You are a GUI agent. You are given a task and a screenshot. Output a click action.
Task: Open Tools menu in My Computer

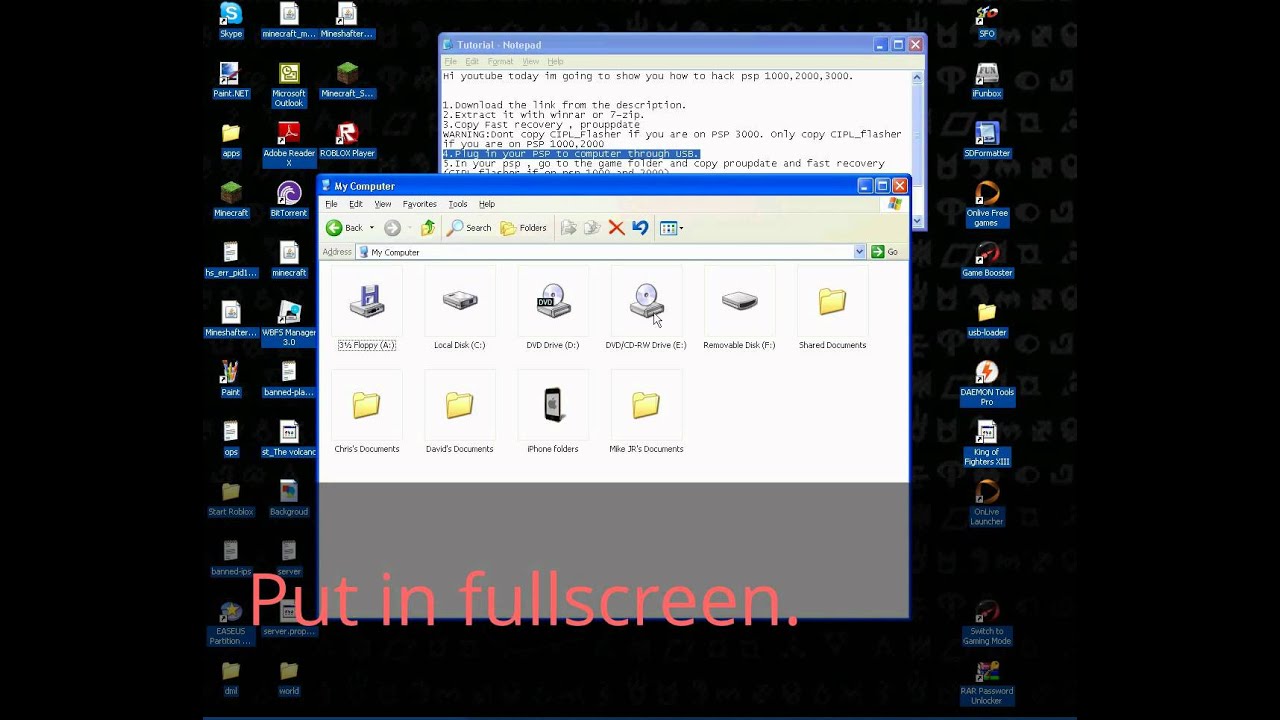[457, 204]
